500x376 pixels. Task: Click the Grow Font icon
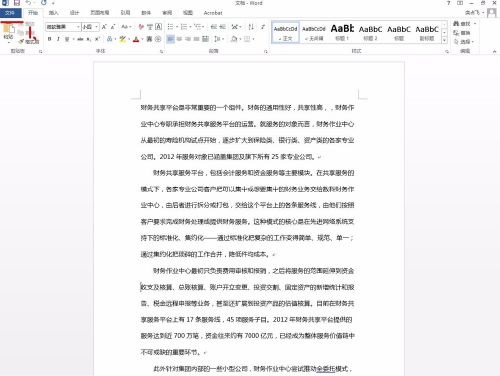(x=104, y=27)
